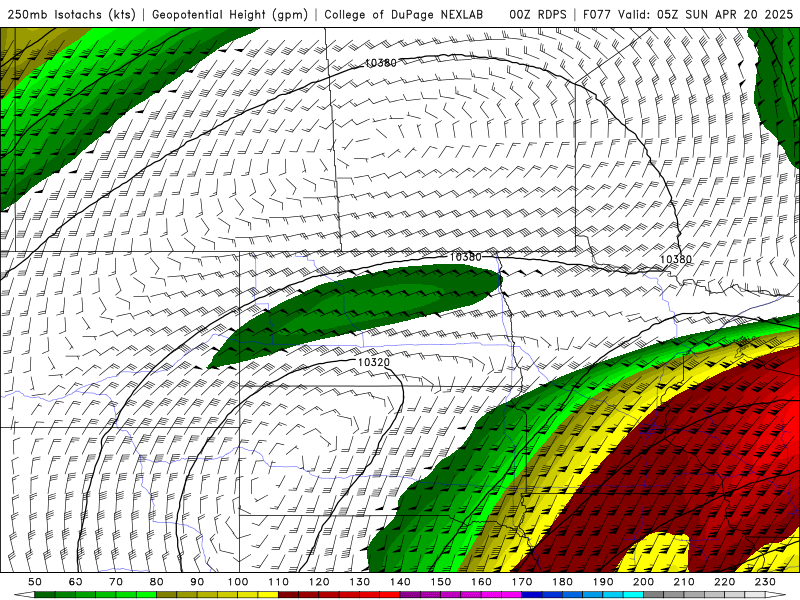
Task: Click the color scale value 50
Action: (35, 582)
